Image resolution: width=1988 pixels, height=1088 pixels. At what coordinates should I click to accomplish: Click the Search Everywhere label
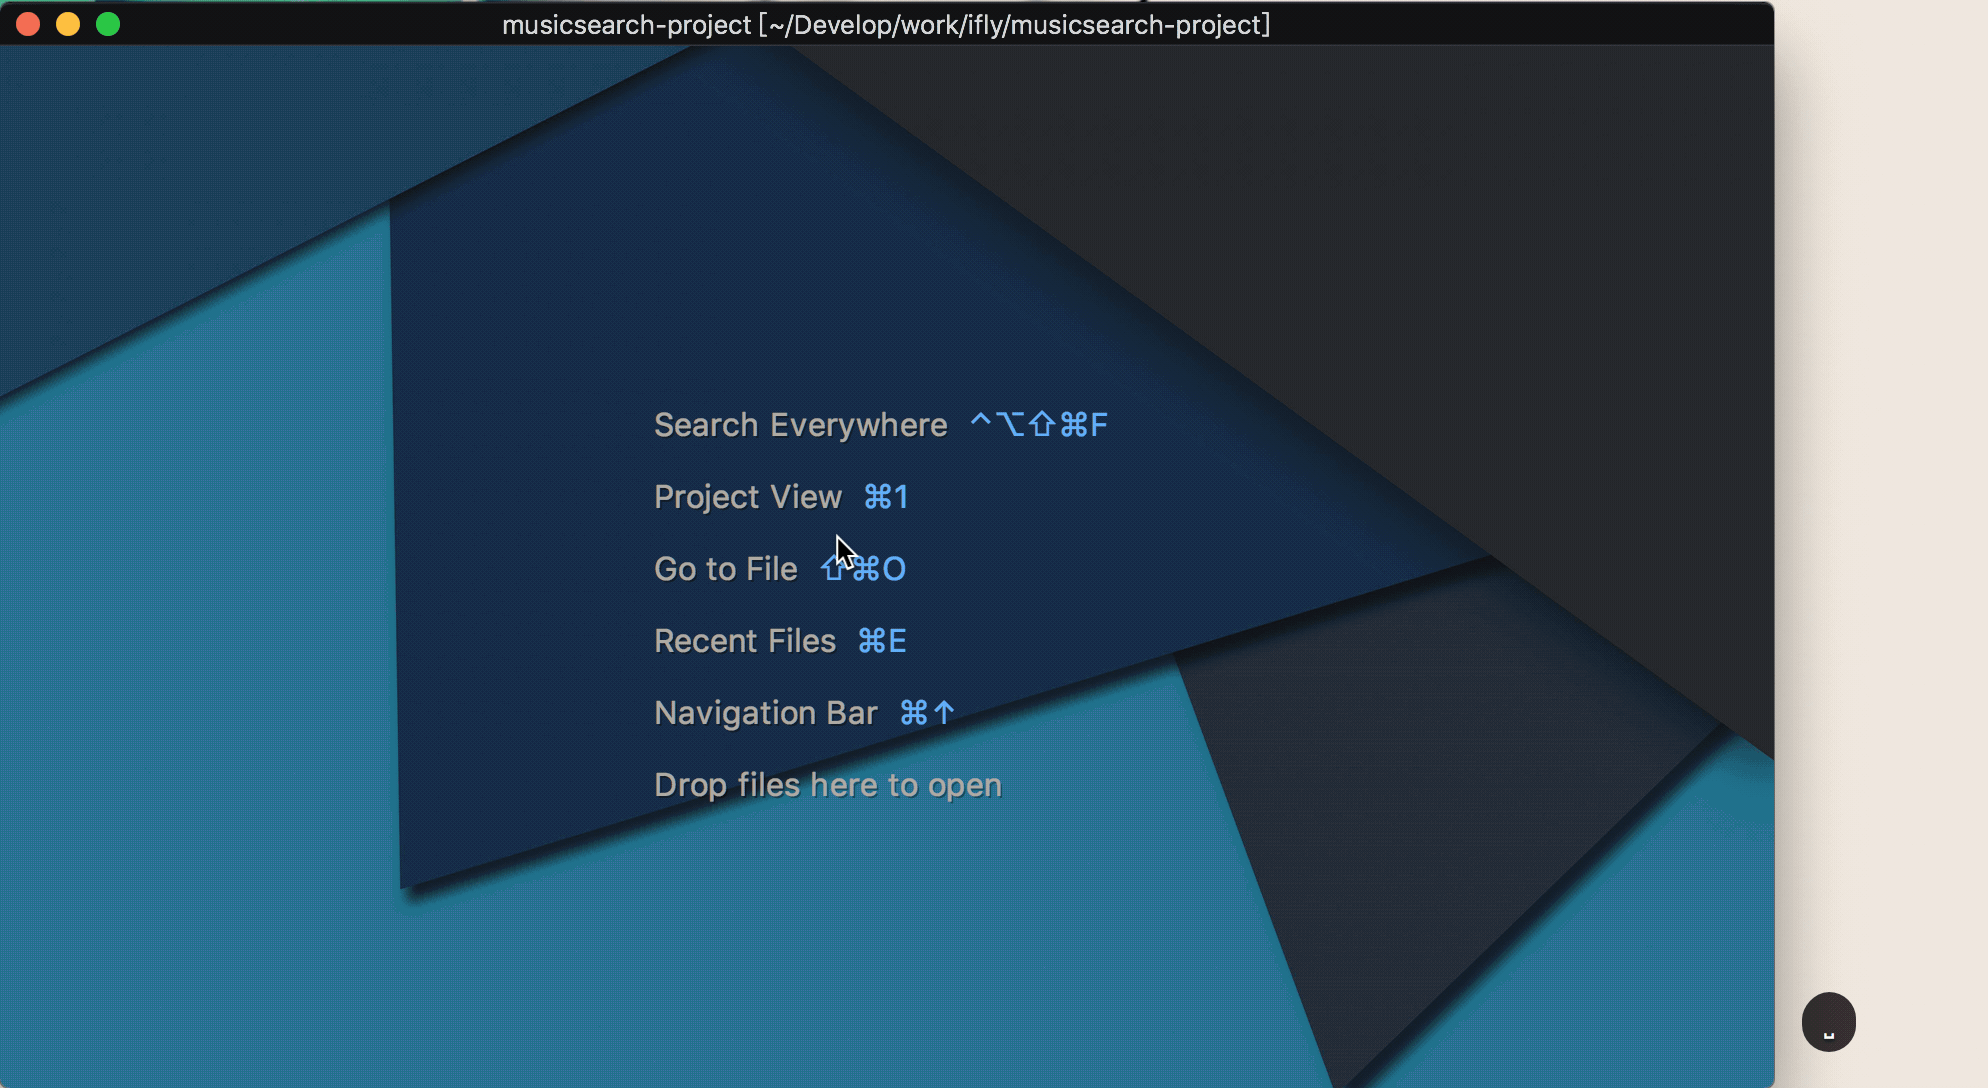pyautogui.click(x=800, y=425)
